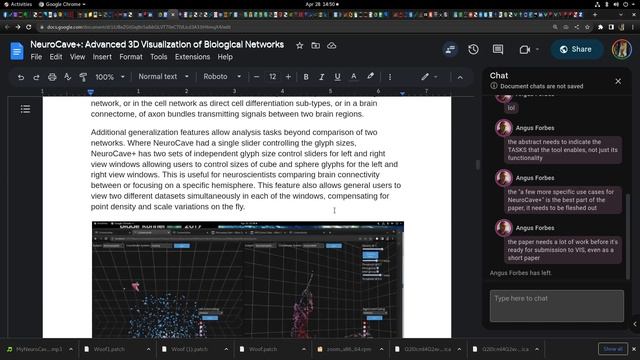This screenshot has height=360, width=640.
Task: Open the highlight color picker
Action: pyautogui.click(x=370, y=77)
